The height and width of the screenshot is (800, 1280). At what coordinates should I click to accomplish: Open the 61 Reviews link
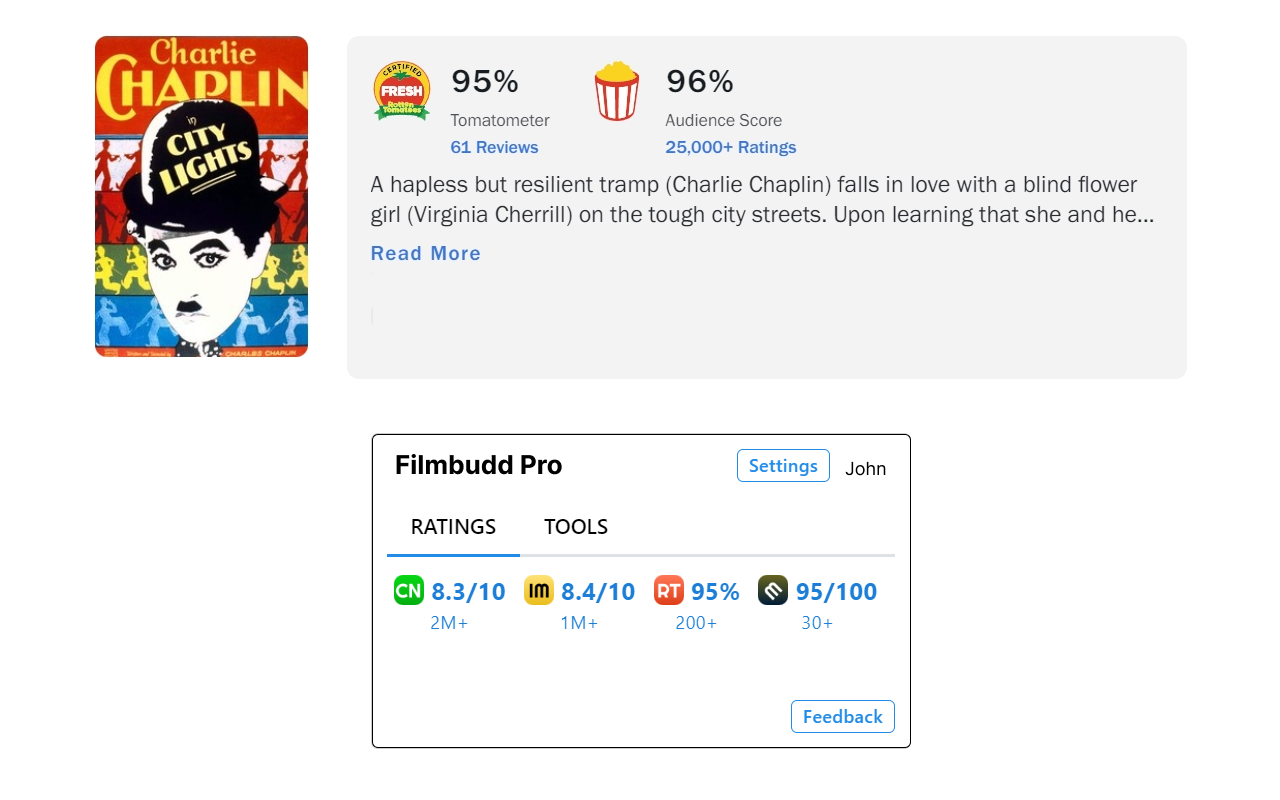[494, 147]
